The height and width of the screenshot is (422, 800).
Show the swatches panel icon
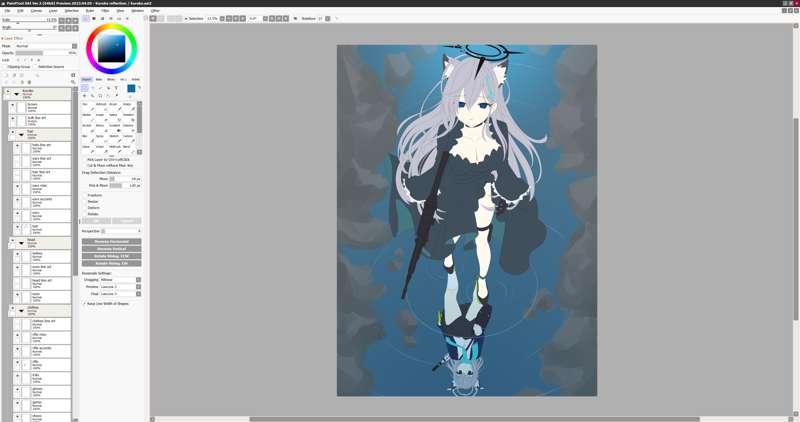pos(119,18)
